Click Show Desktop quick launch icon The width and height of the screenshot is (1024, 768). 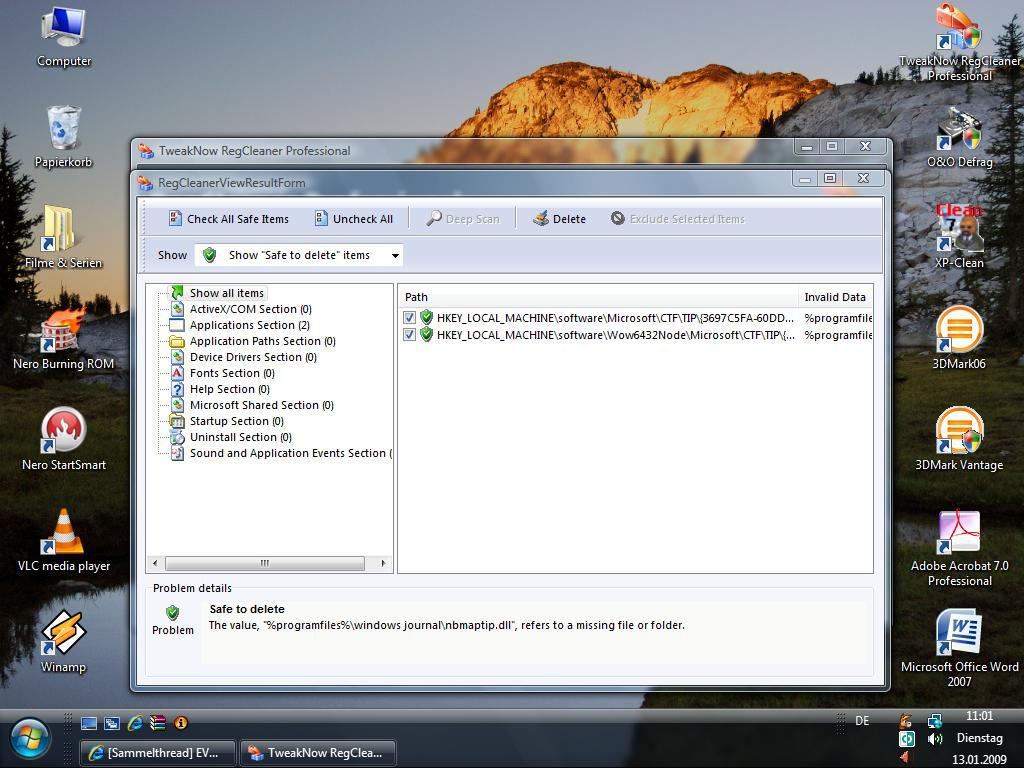(89, 723)
